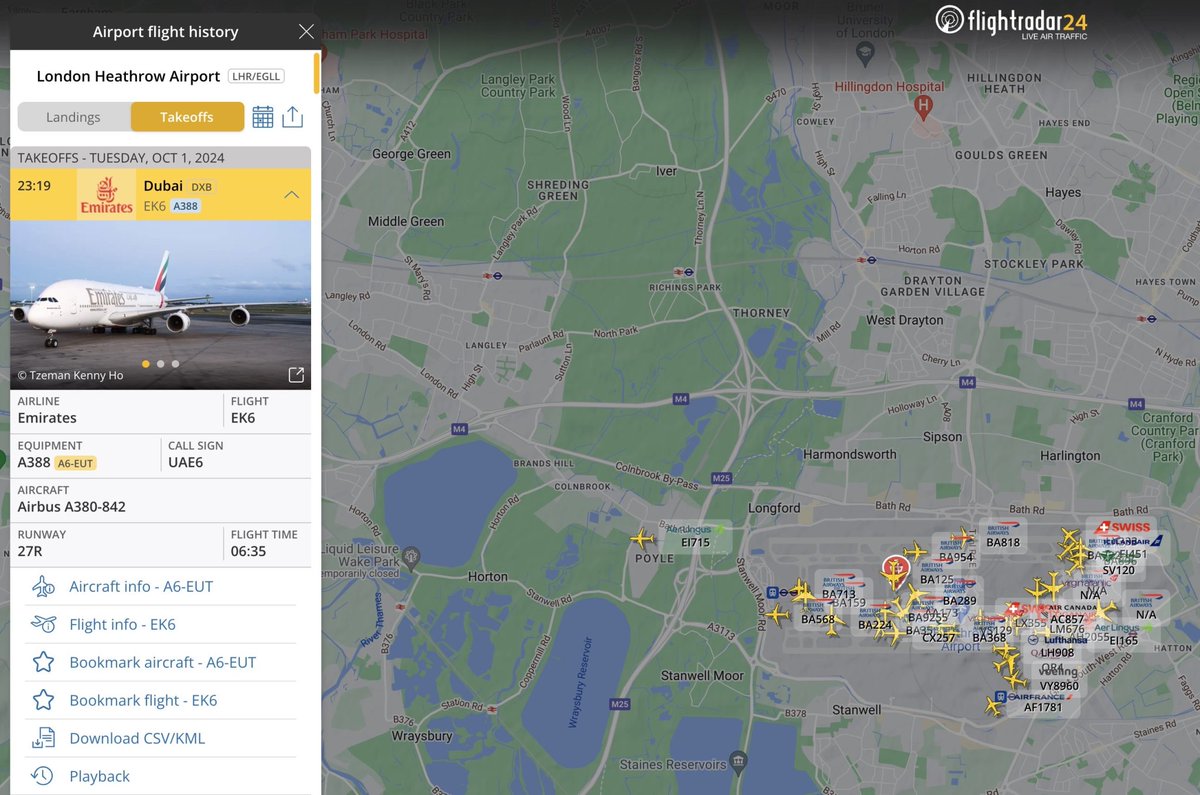
Task: Click the open-photo-in-new-window icon
Action: (296, 373)
